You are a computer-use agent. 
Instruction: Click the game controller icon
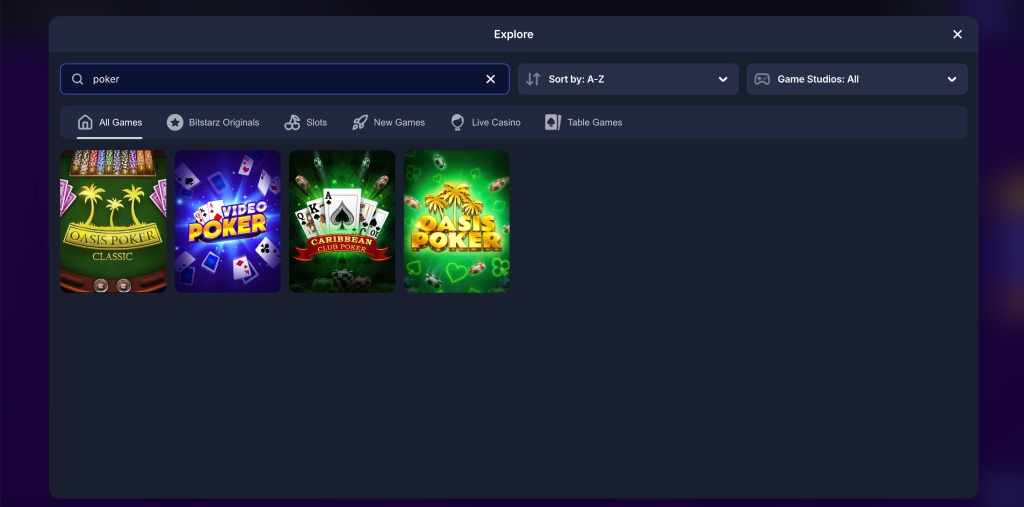coord(762,79)
